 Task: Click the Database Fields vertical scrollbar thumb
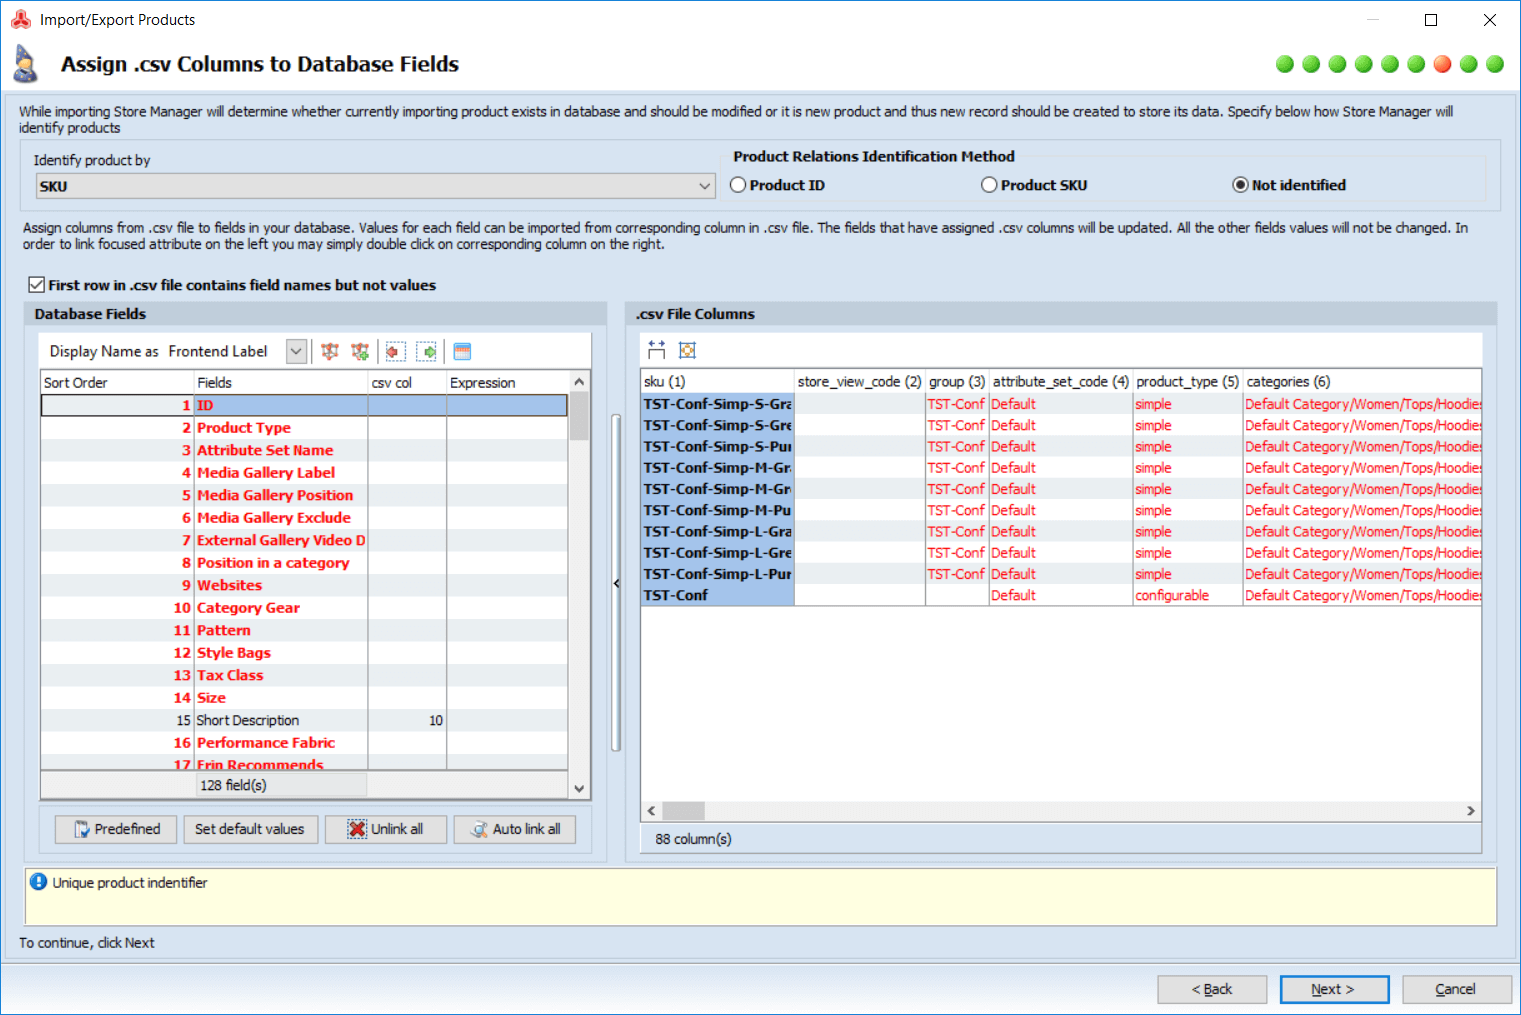point(579,416)
